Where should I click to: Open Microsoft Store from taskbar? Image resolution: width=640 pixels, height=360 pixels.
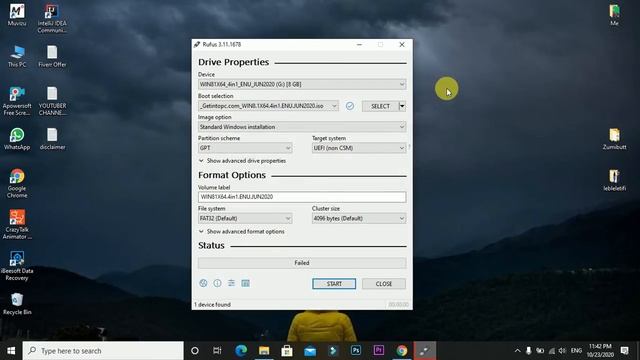287,351
